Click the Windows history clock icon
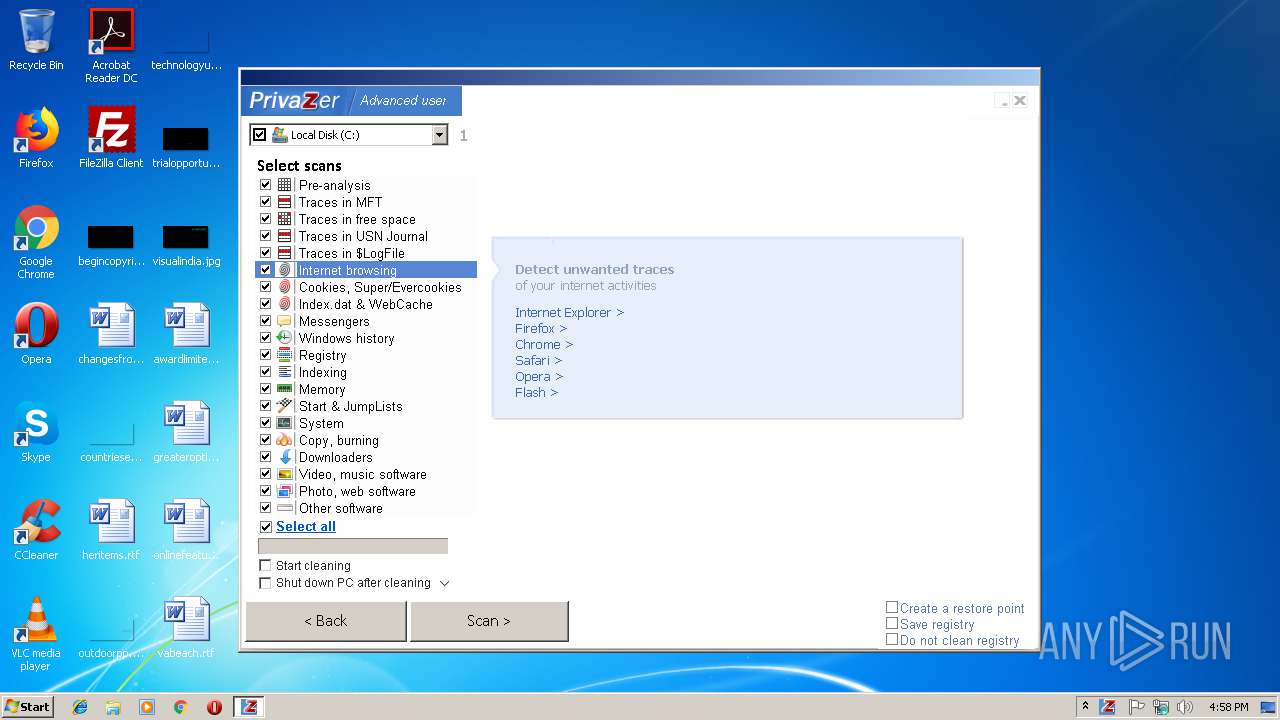This screenshot has width=1280, height=720. 285,338
